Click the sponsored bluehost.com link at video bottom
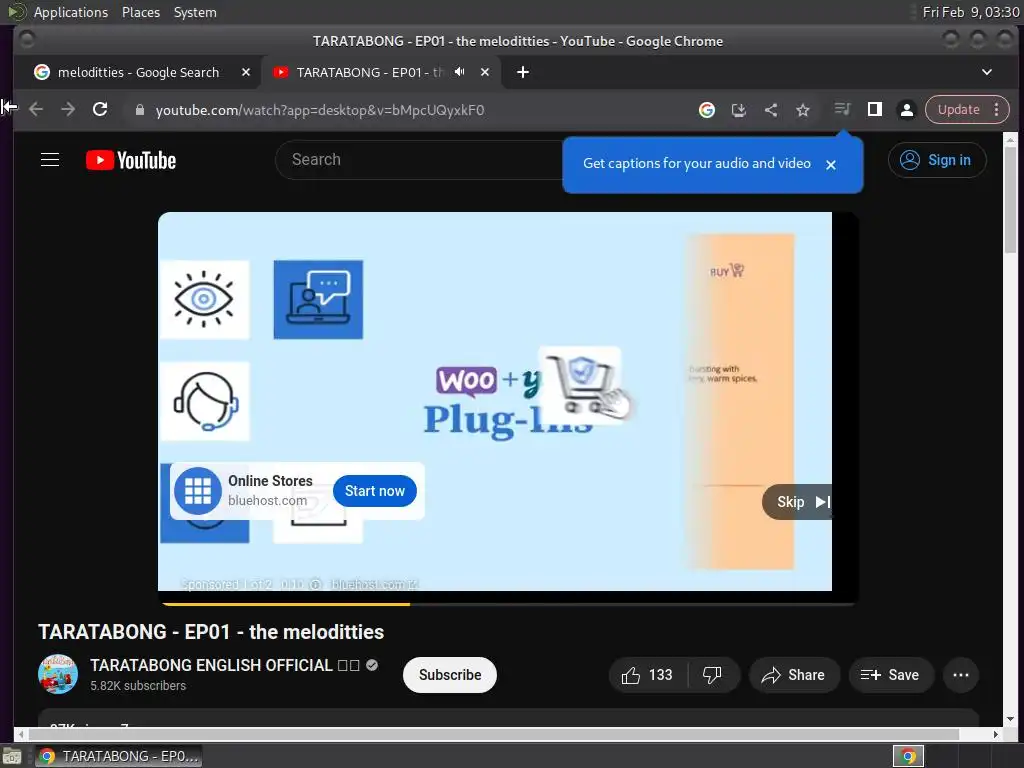Screen dimensions: 1024x768 point(374,584)
